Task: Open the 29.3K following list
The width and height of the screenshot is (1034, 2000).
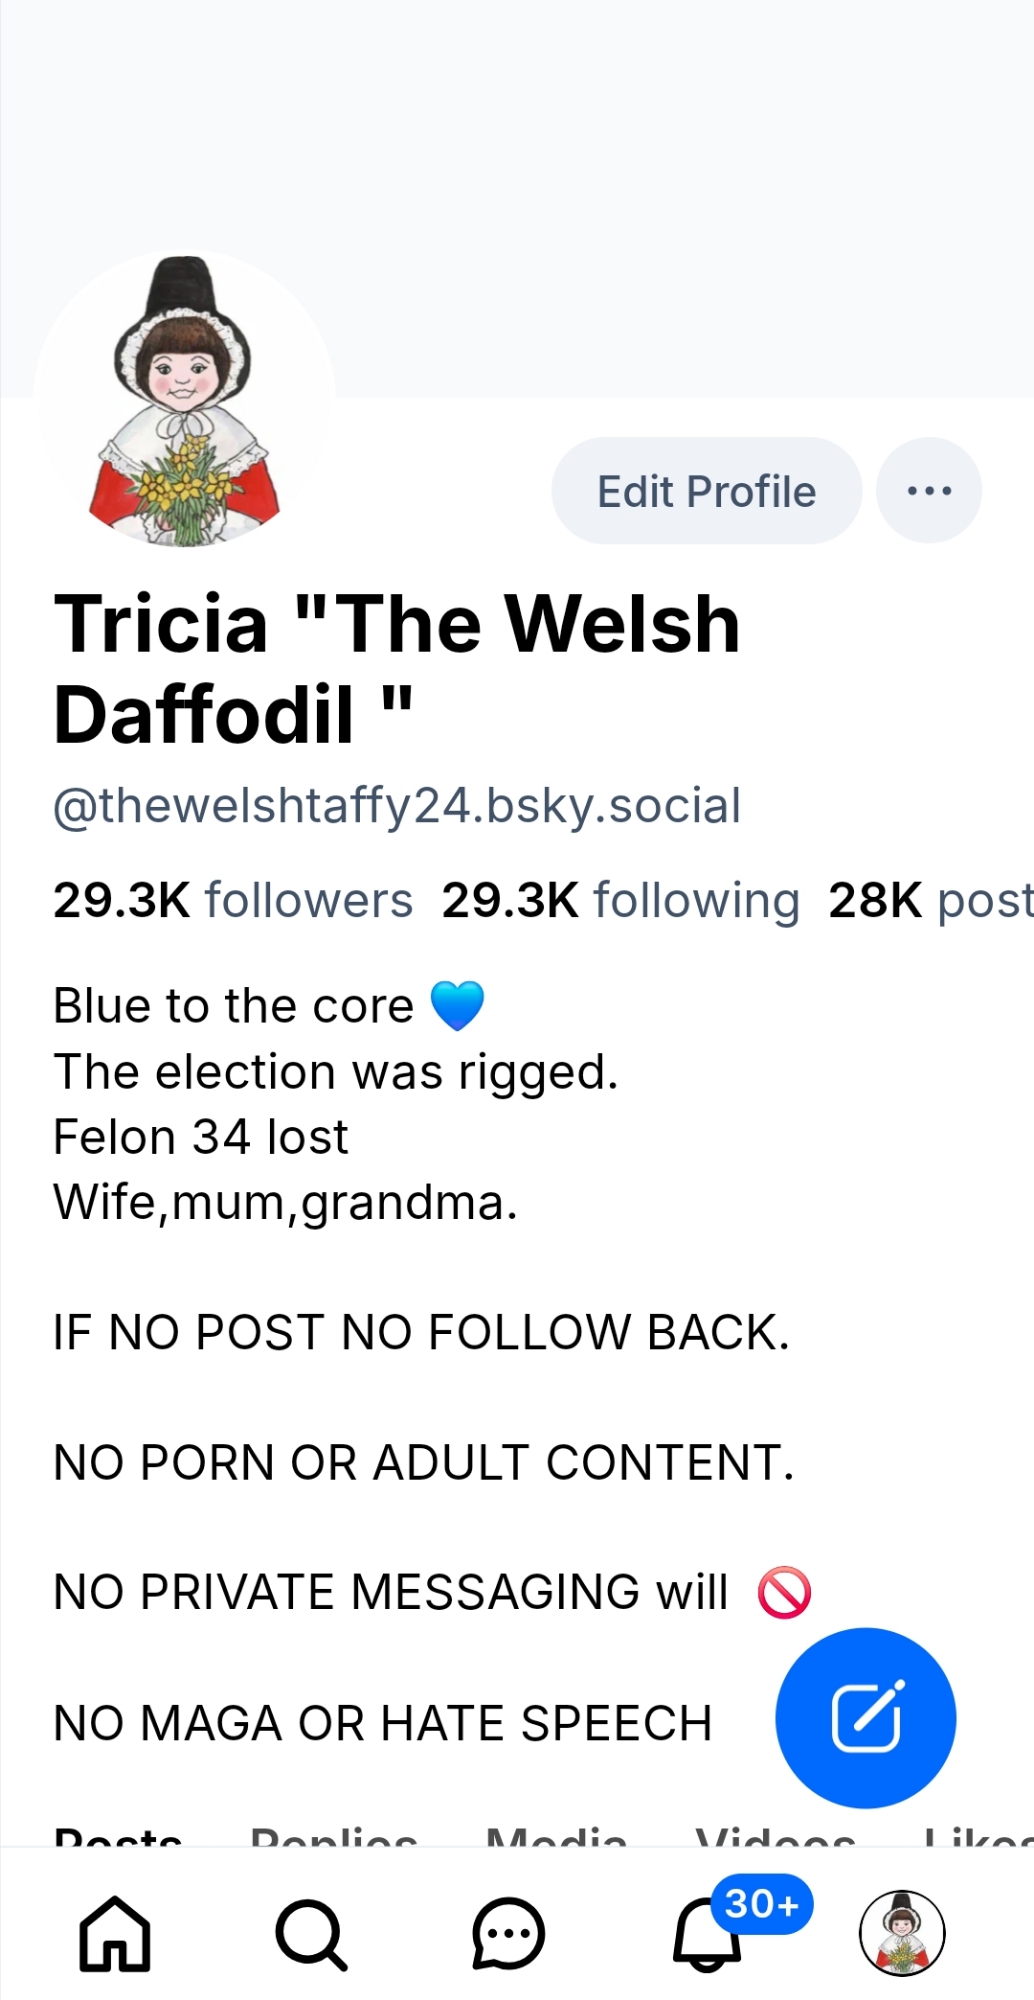Action: [621, 900]
